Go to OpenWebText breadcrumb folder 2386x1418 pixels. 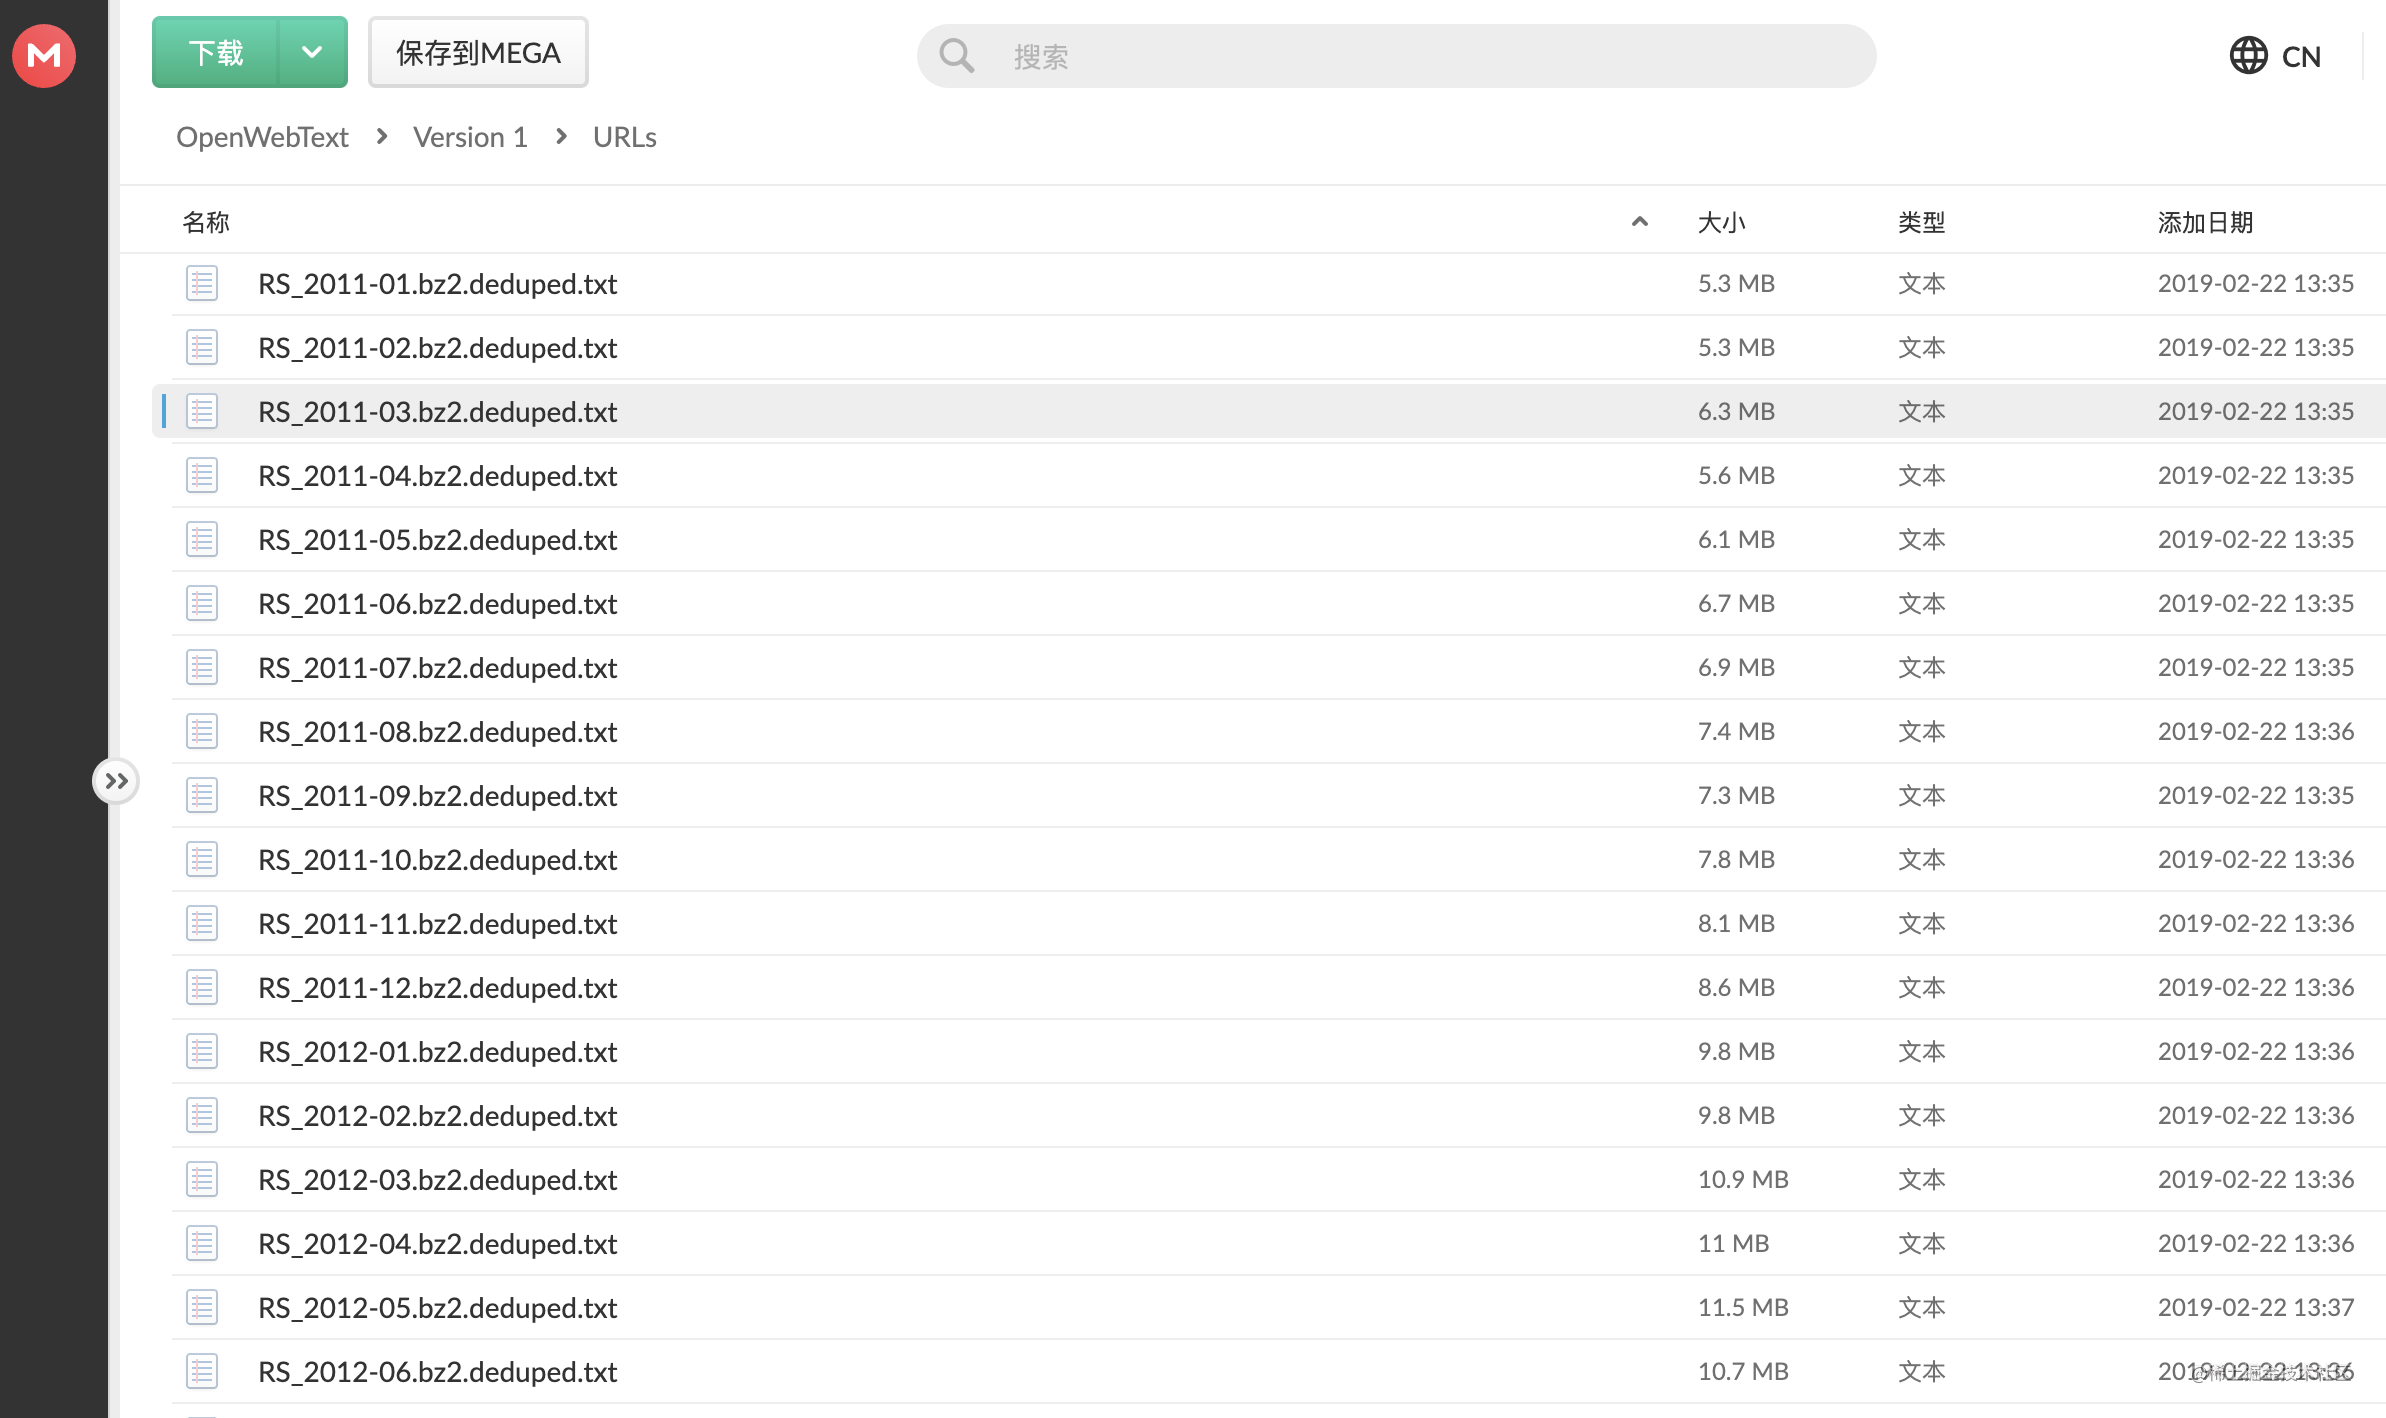(x=262, y=137)
